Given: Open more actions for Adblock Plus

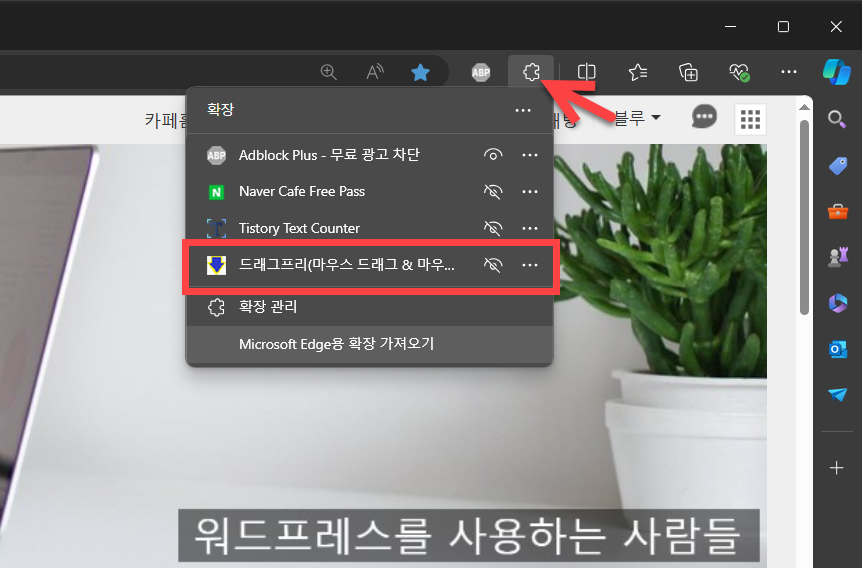Looking at the screenshot, I should pyautogui.click(x=530, y=155).
